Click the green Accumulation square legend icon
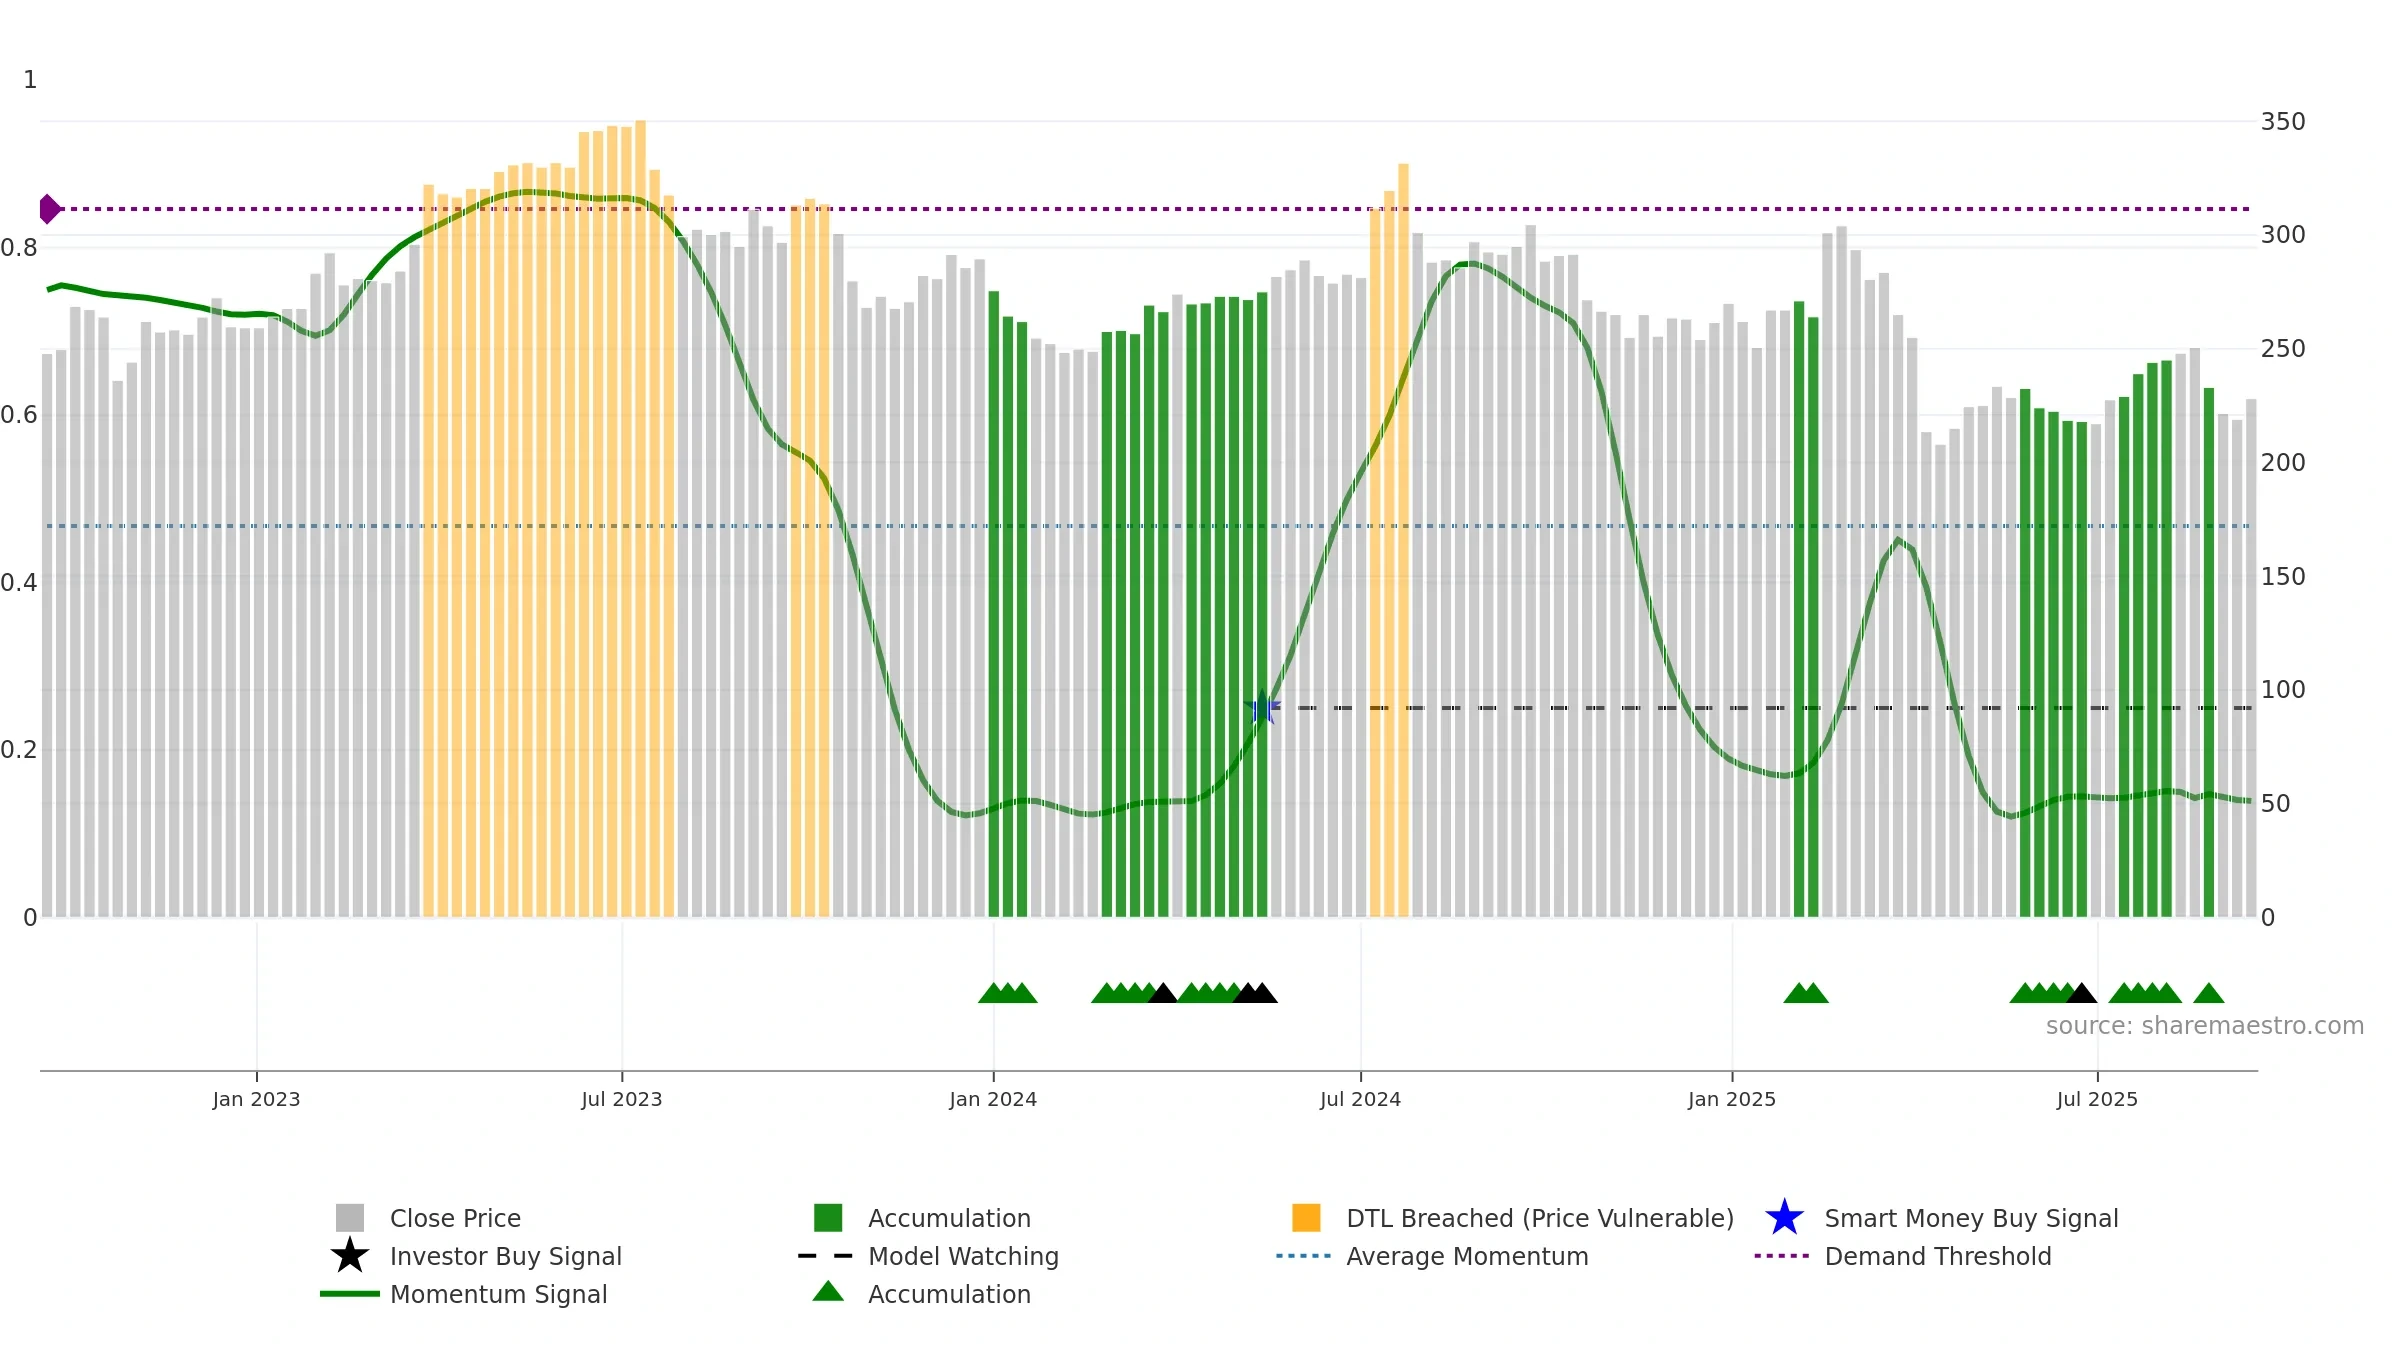Viewport: 2400px width, 1350px height. coord(828,1218)
